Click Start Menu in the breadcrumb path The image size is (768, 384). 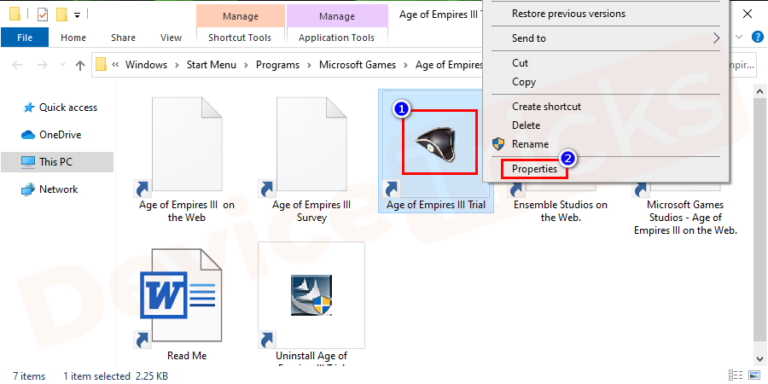[211, 65]
